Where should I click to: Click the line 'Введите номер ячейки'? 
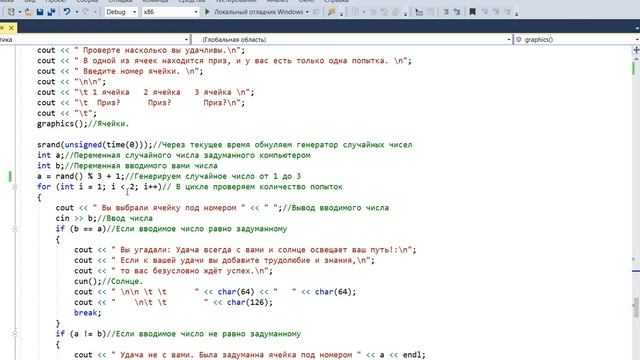click(120, 71)
